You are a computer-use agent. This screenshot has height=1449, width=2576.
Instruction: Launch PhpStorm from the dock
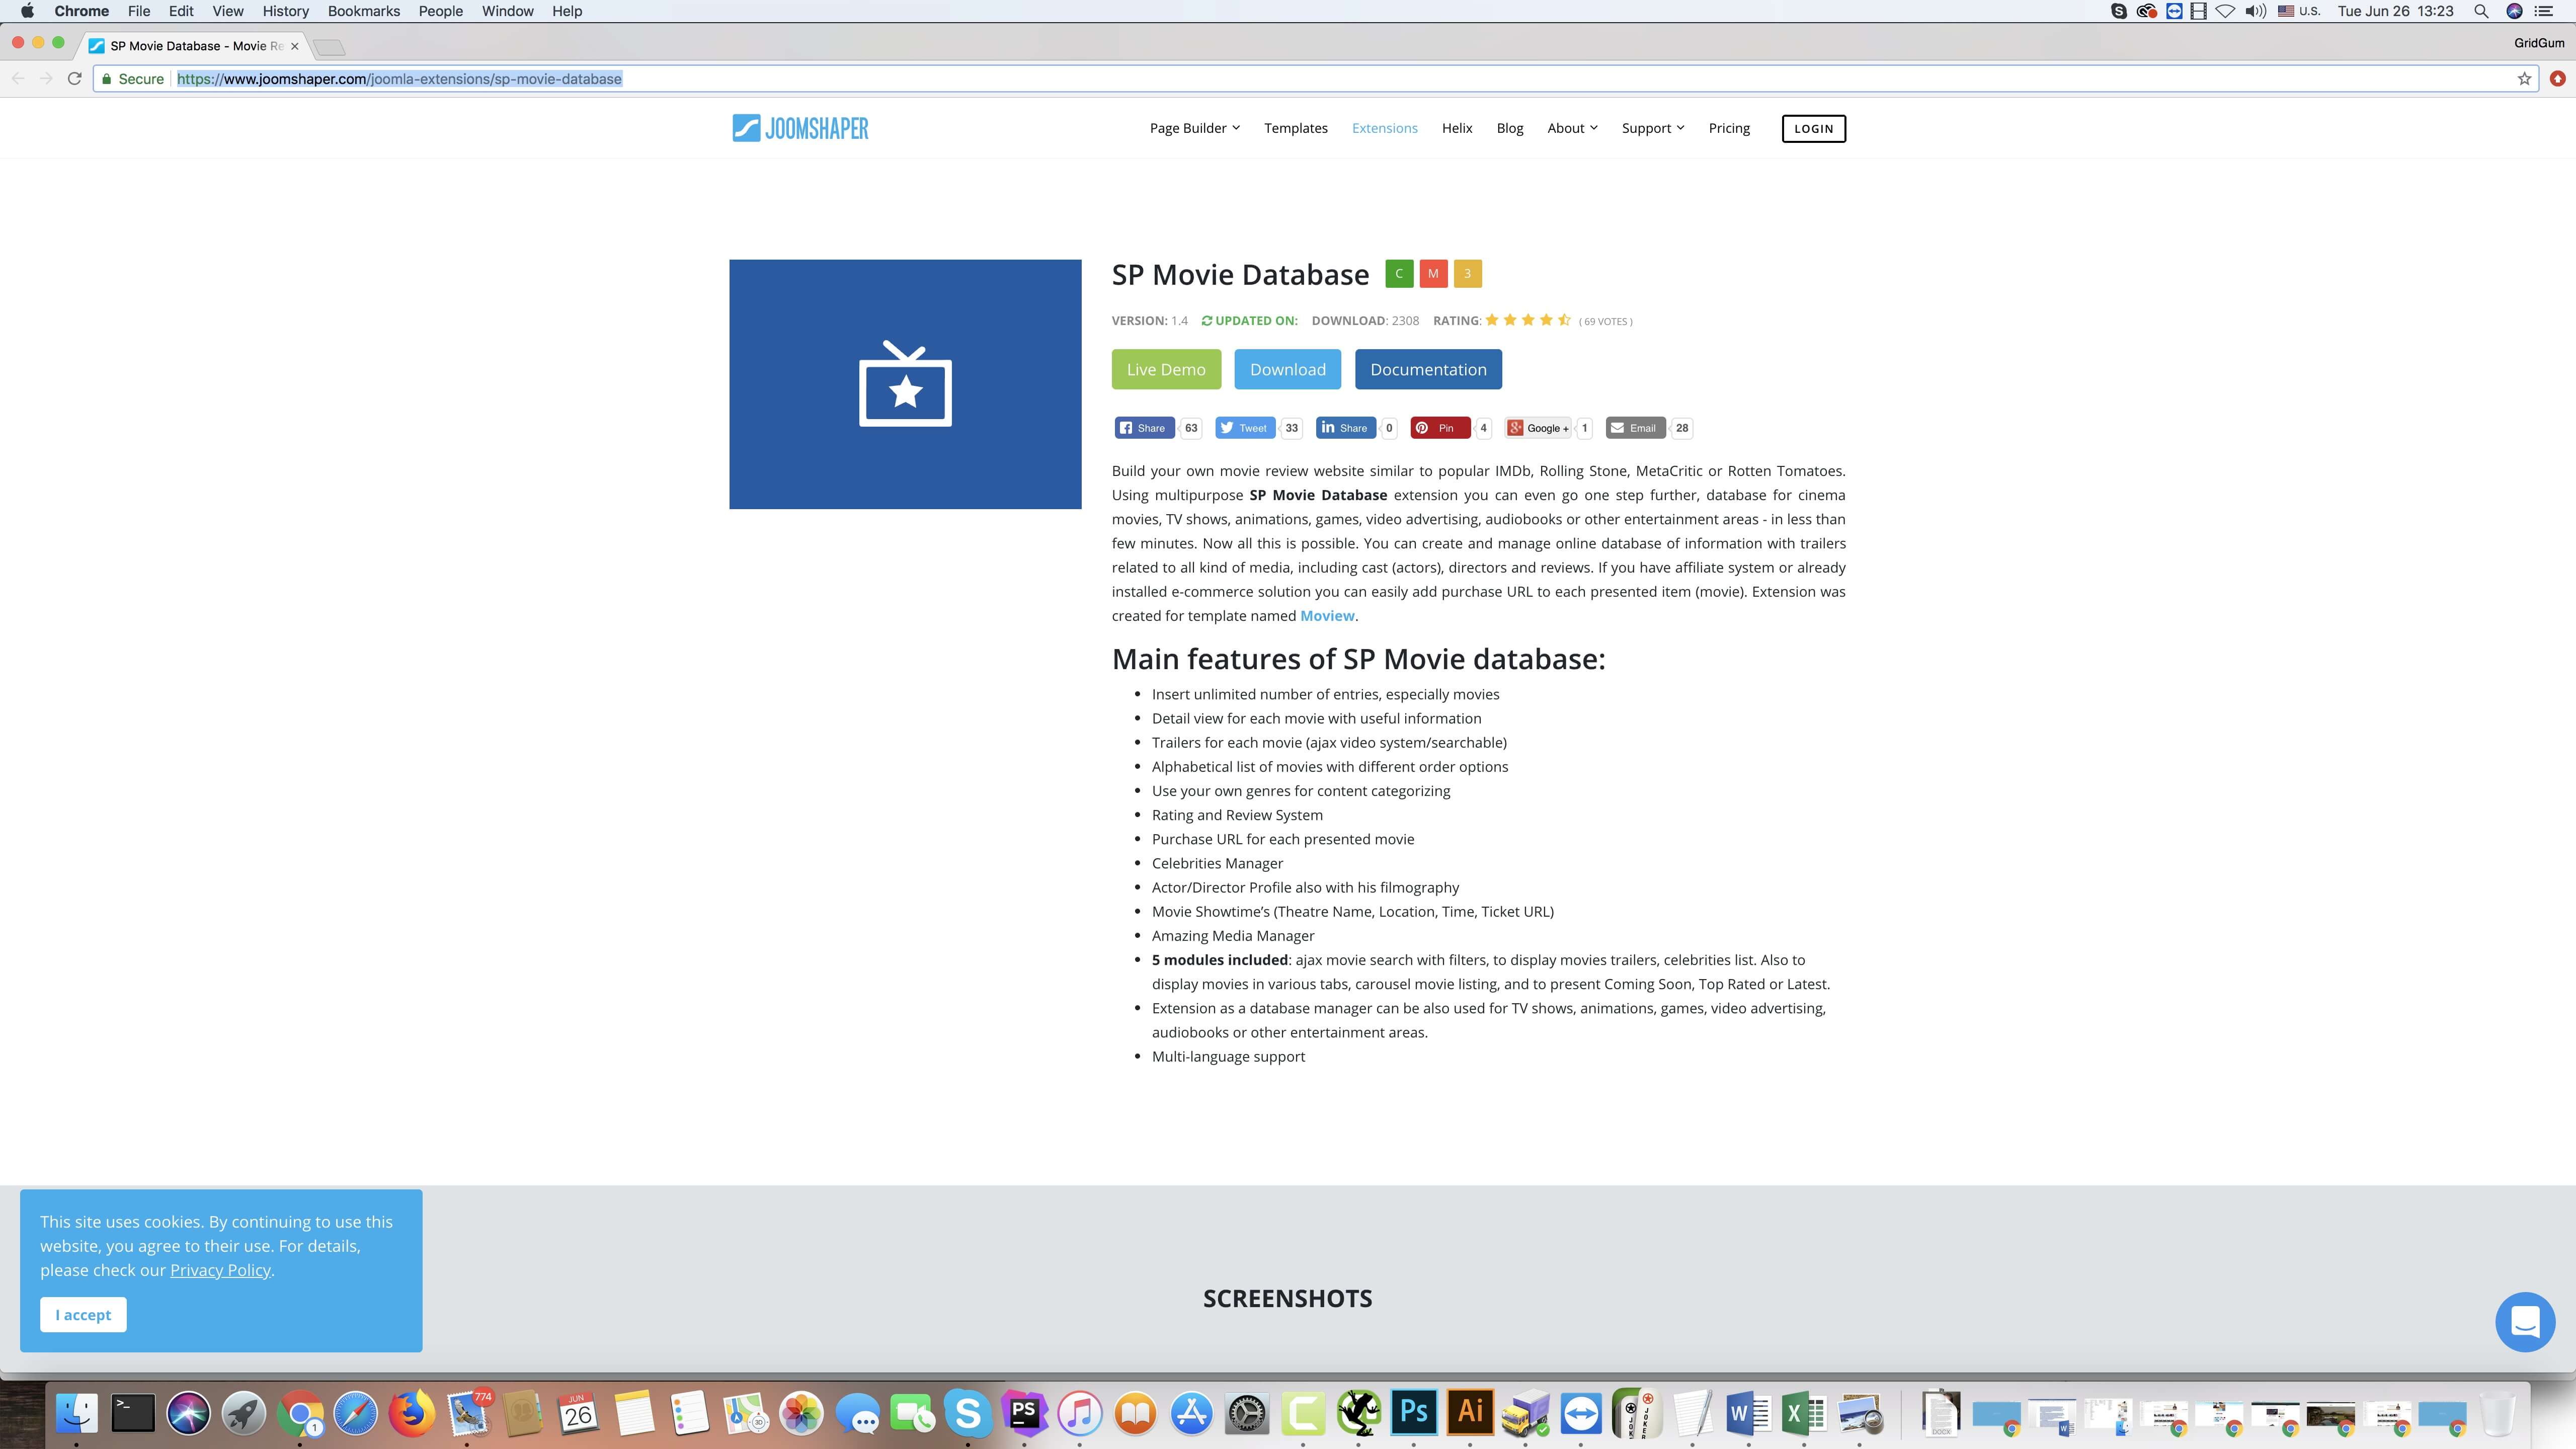1024,1413
